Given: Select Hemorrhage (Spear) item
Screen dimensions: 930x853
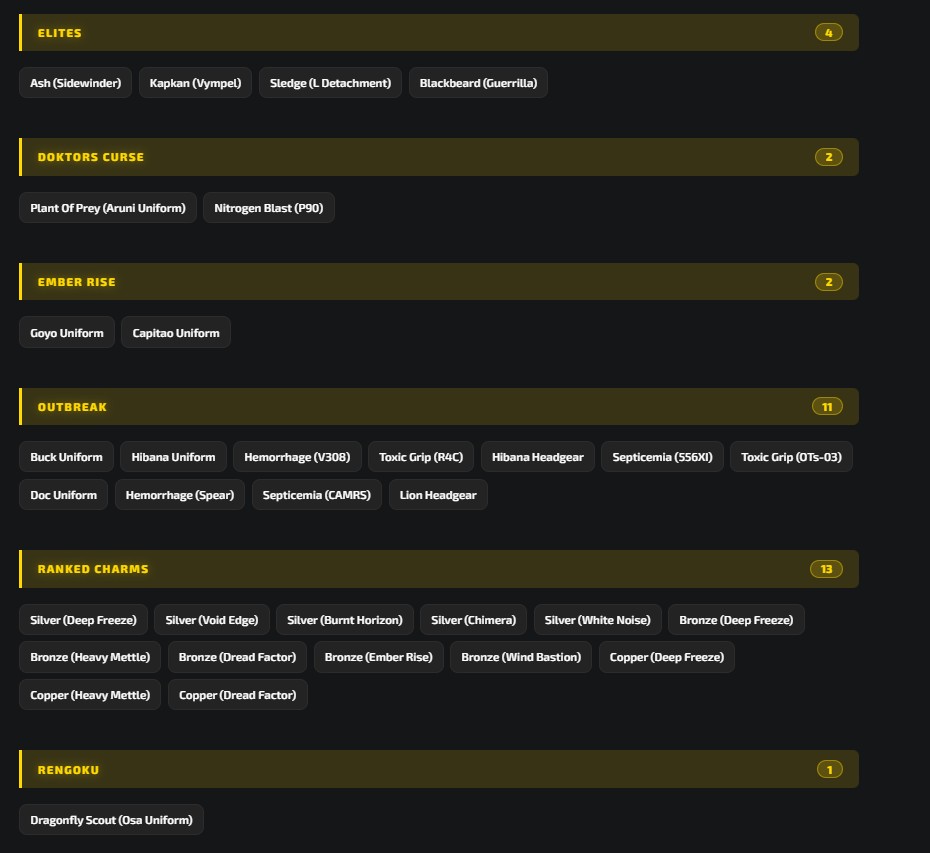Looking at the screenshot, I should (x=180, y=495).
